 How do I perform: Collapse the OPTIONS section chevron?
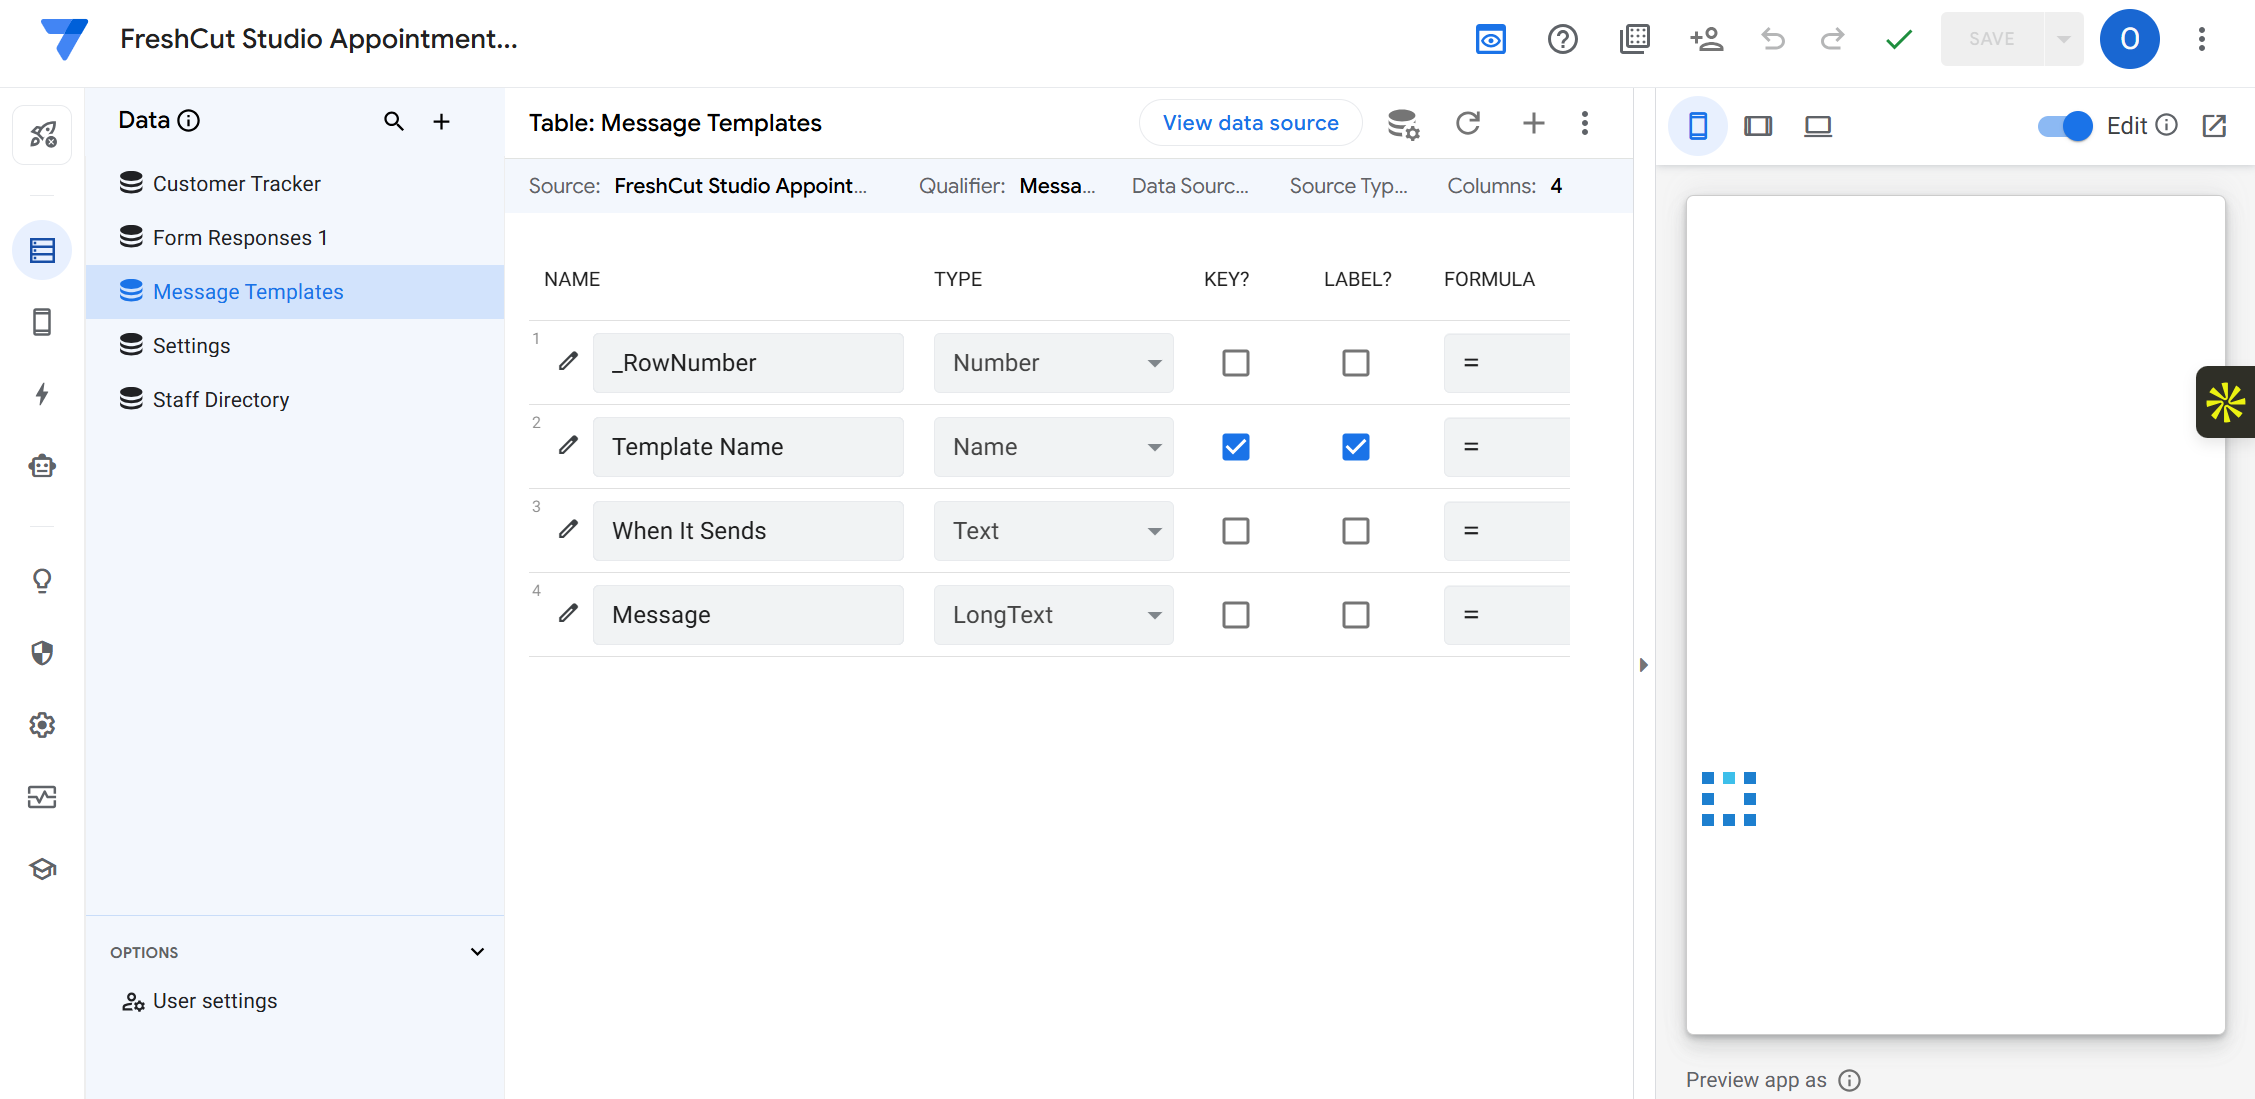click(x=477, y=952)
